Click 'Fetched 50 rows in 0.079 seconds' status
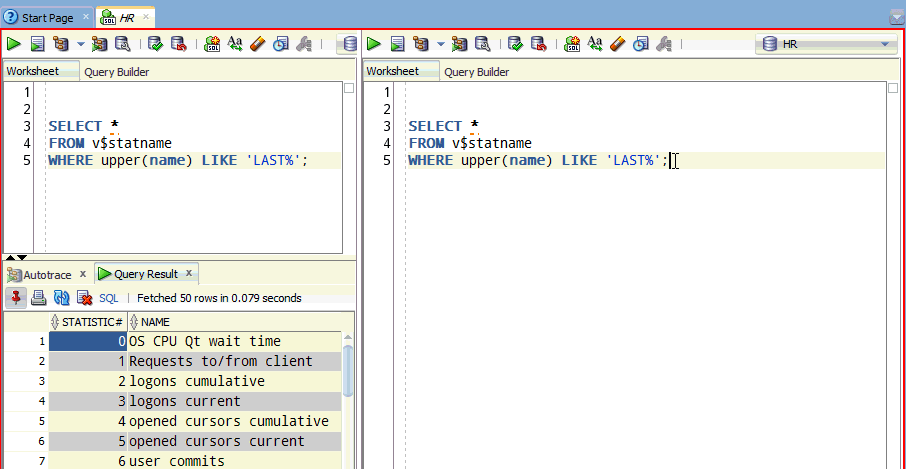Screen dimensions: 906x469 pos(219,299)
